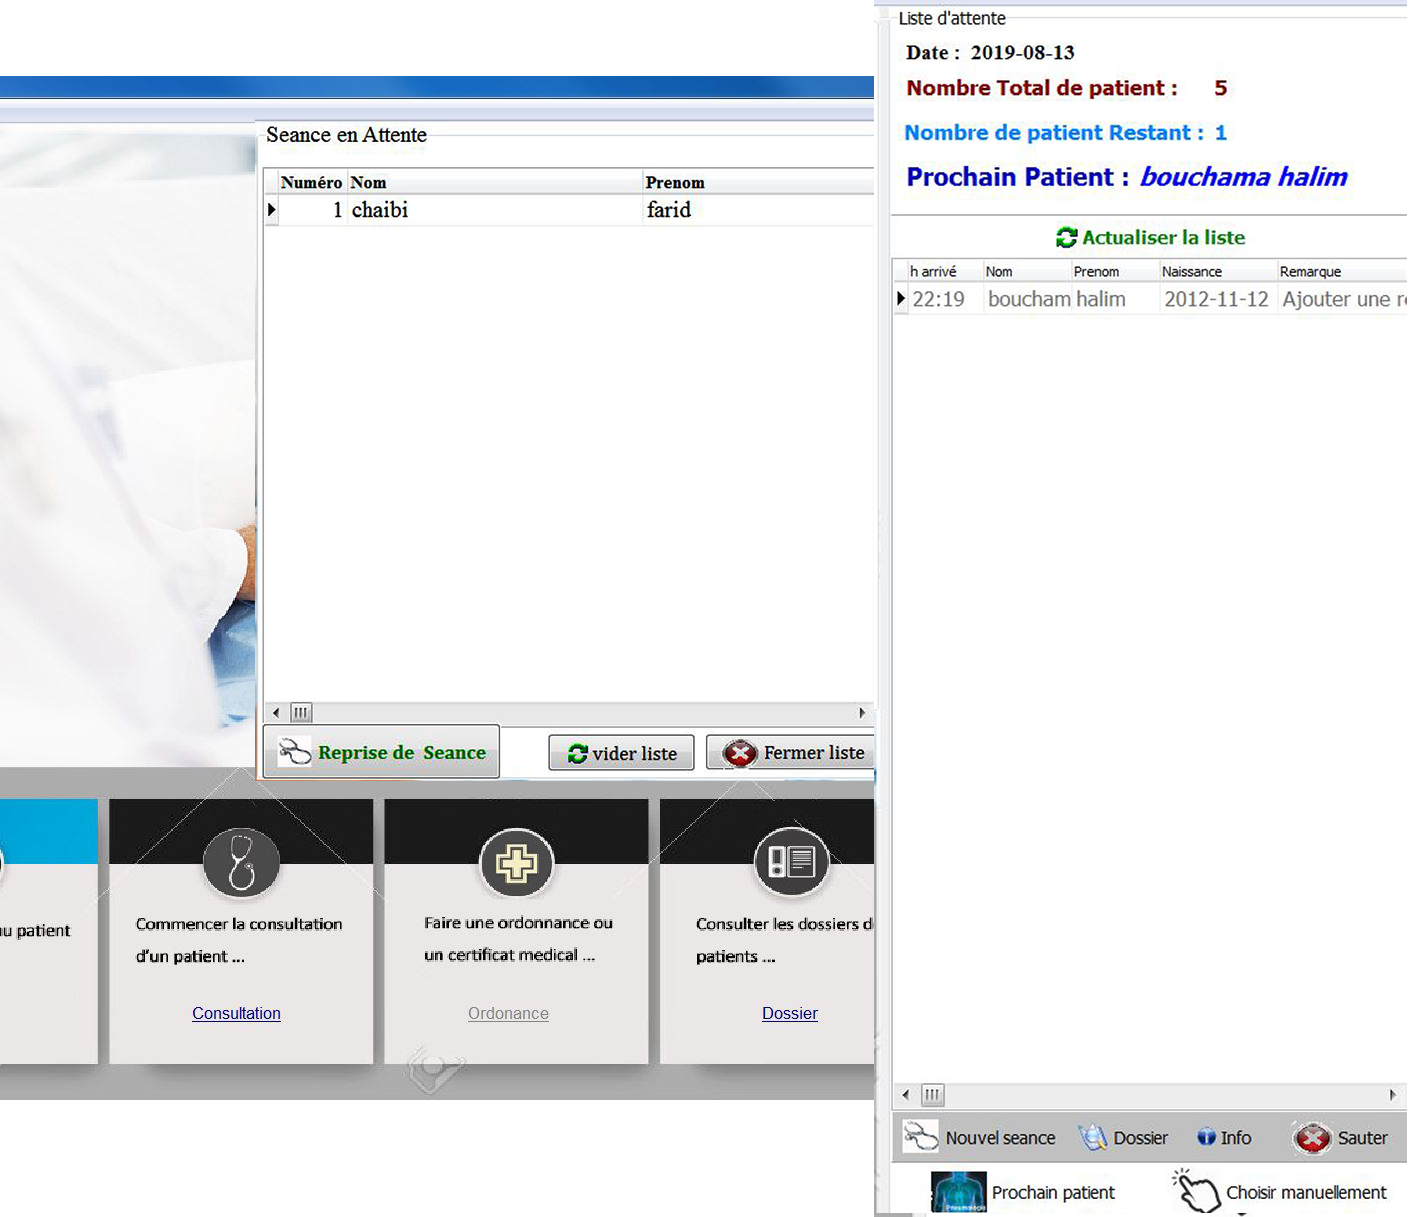Click the green refresh icon beside Actualiser

(x=1066, y=237)
